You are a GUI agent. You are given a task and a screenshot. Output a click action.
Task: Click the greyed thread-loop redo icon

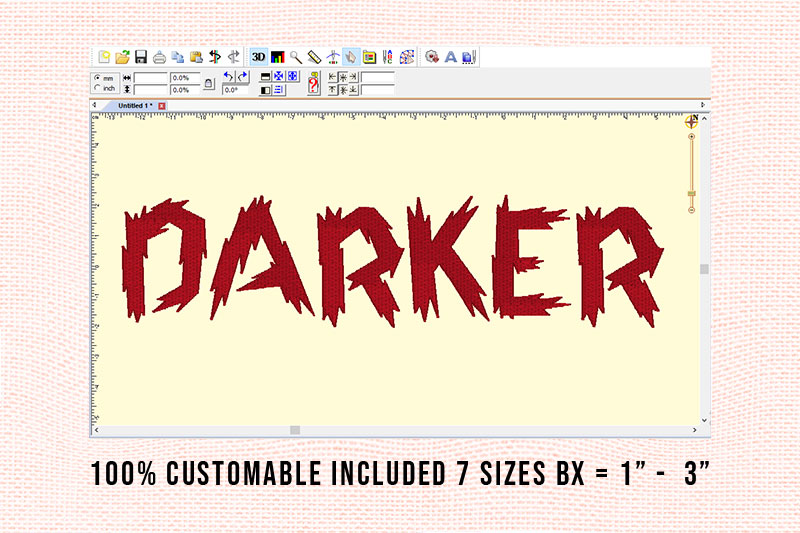point(234,57)
